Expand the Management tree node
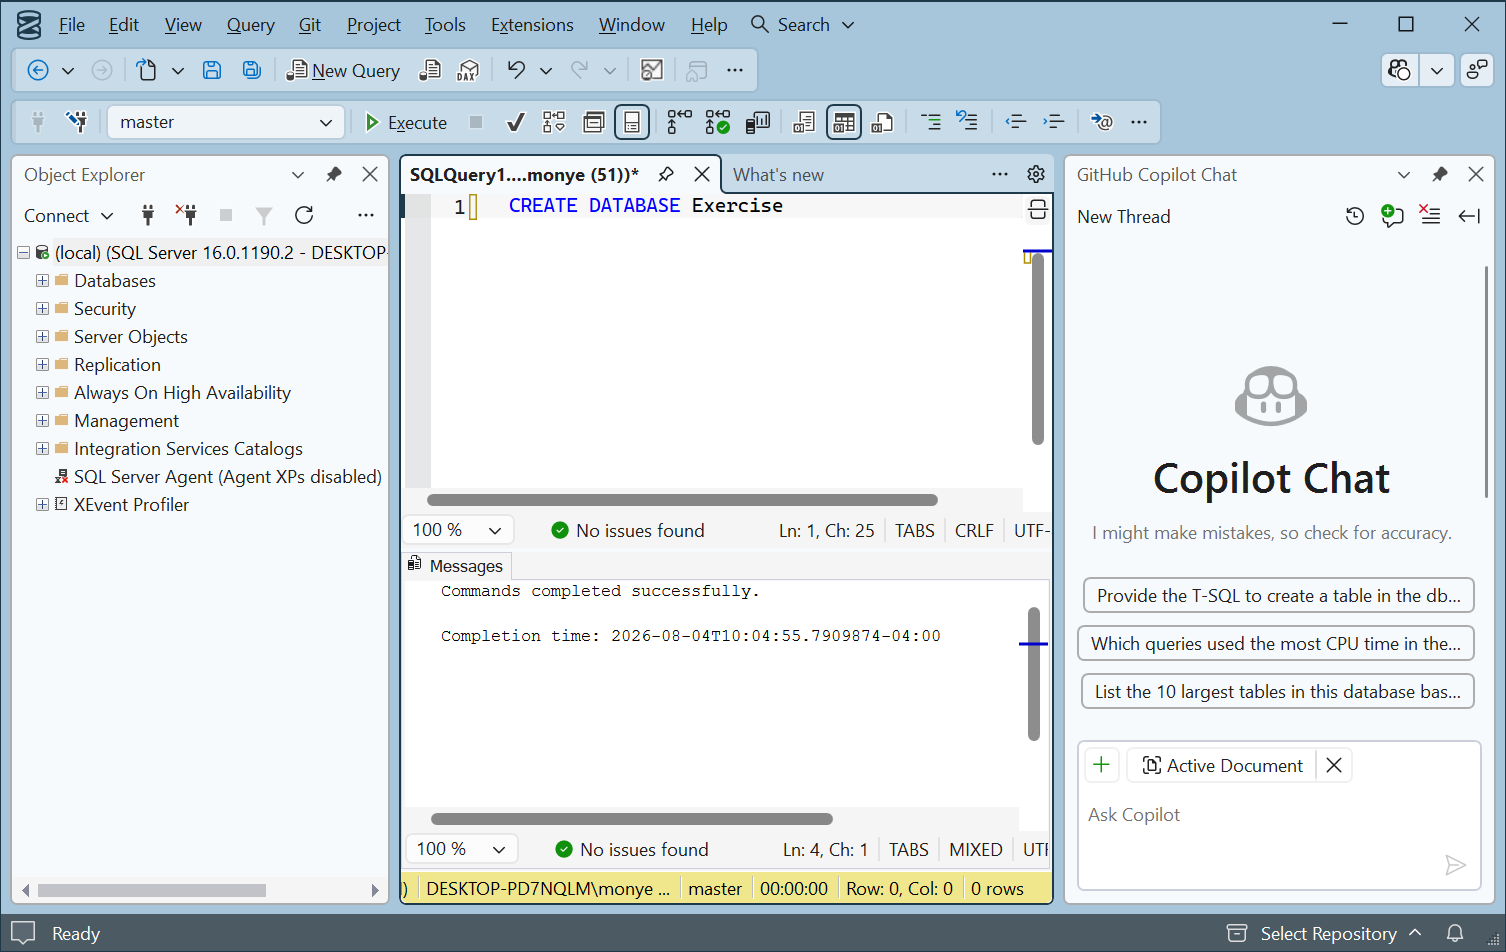Screen dimensions: 1506x952 [42, 421]
